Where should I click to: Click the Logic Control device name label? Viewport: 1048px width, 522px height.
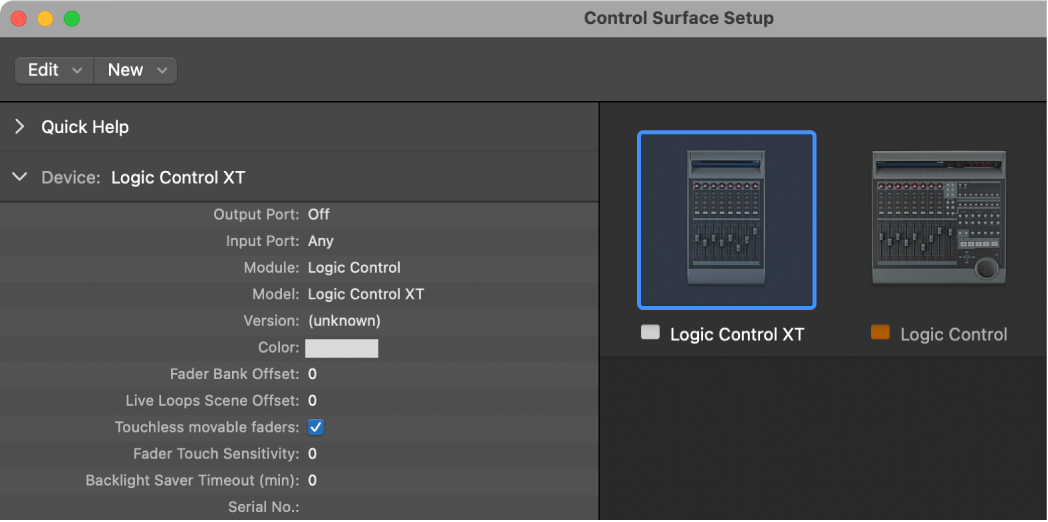point(954,334)
